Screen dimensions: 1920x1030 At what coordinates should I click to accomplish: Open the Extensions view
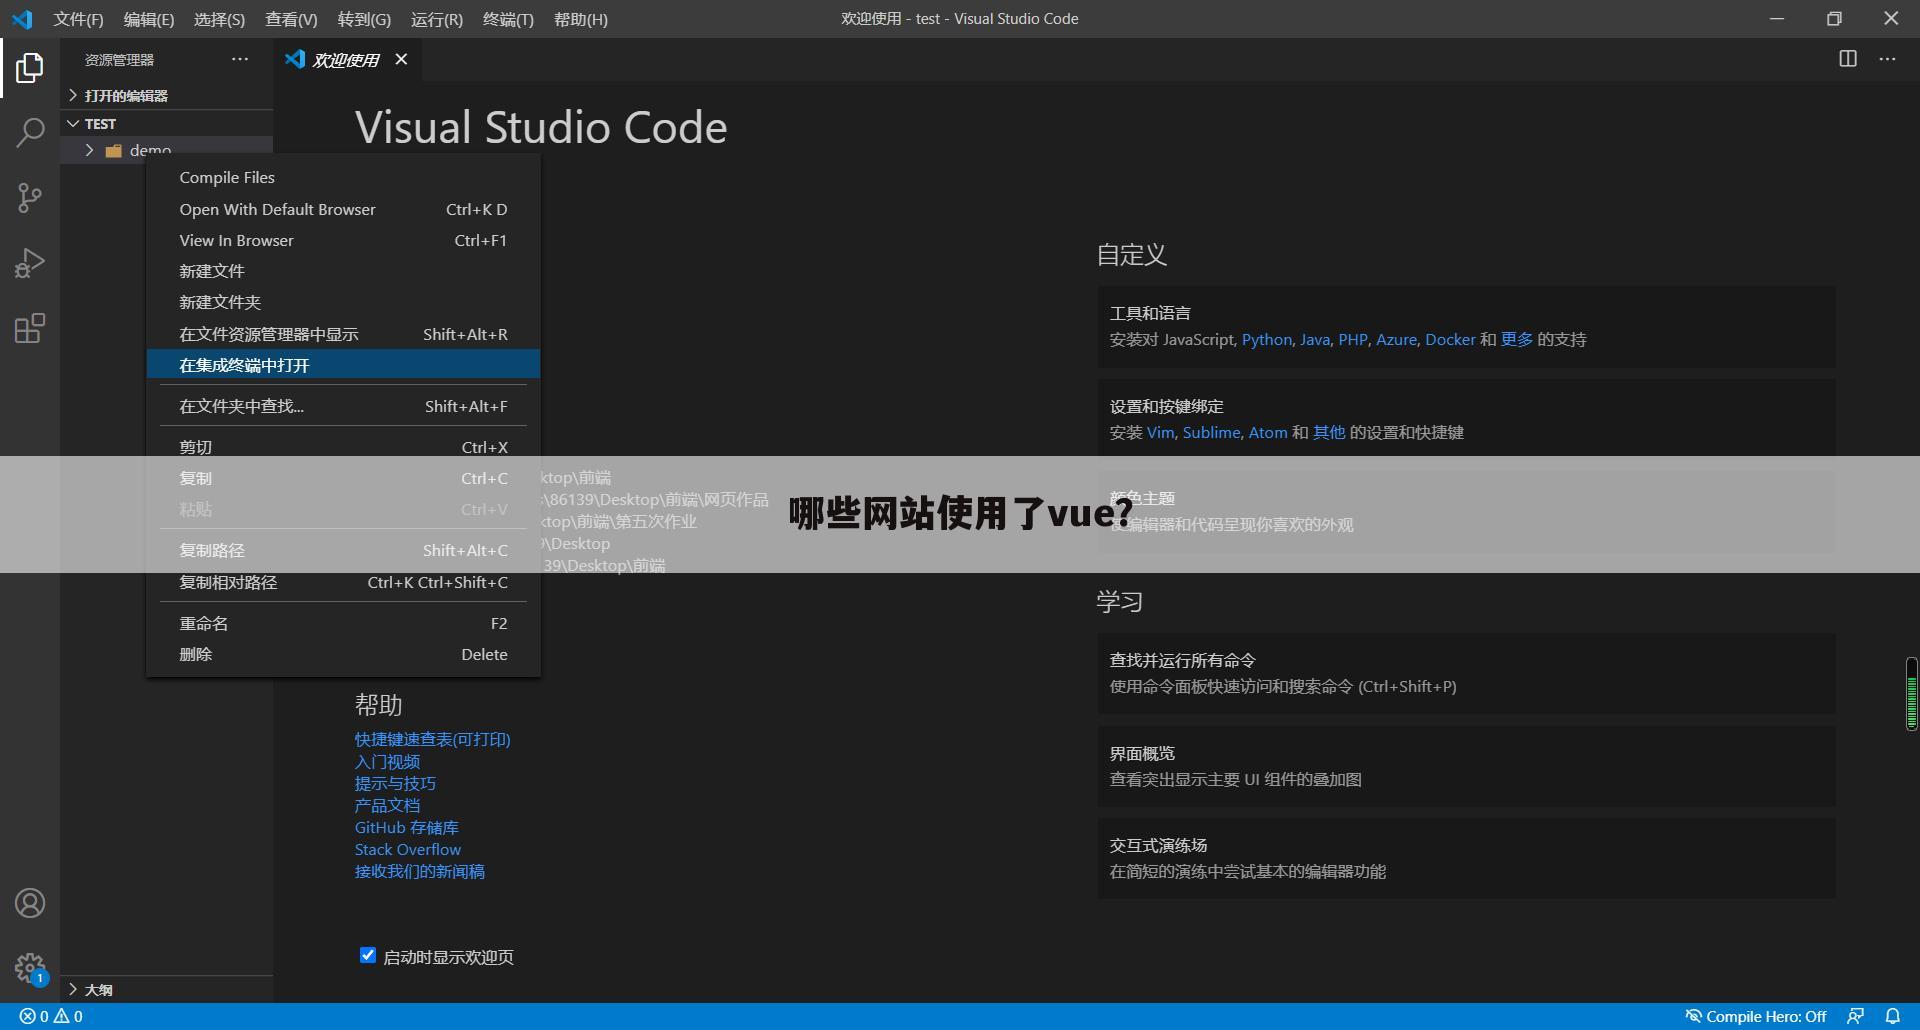pos(30,327)
